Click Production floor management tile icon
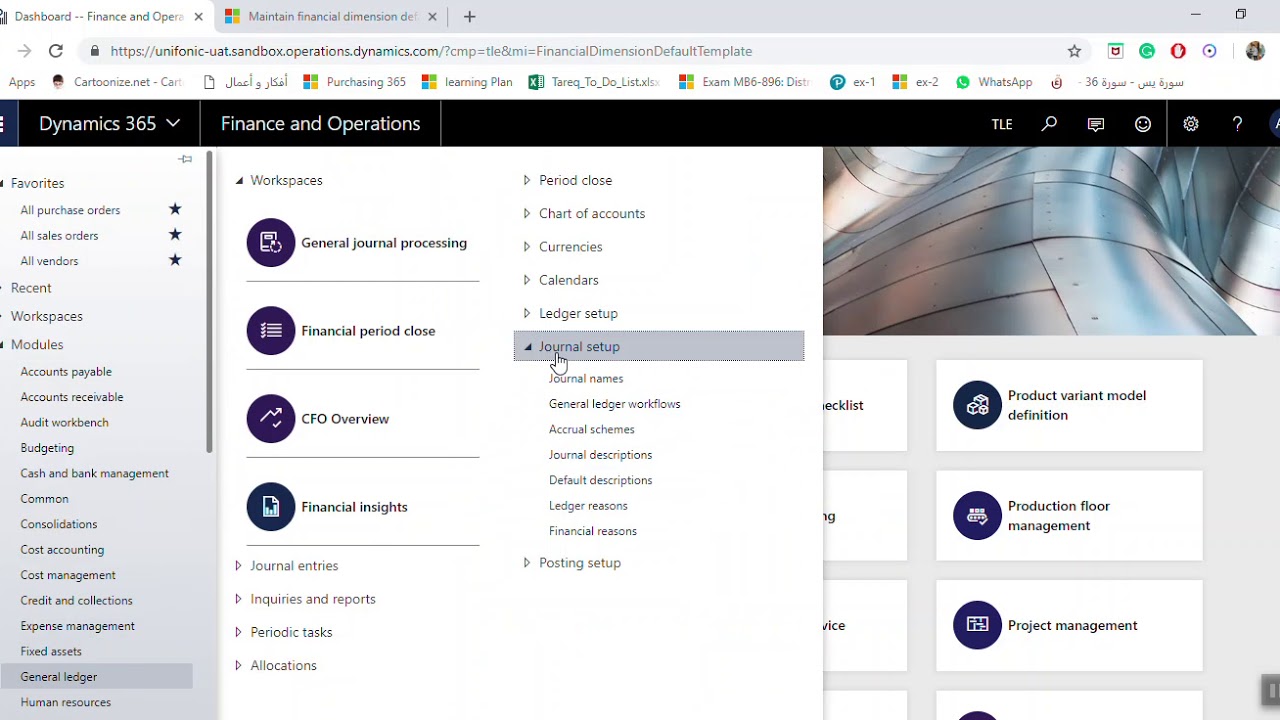 pos(977,516)
